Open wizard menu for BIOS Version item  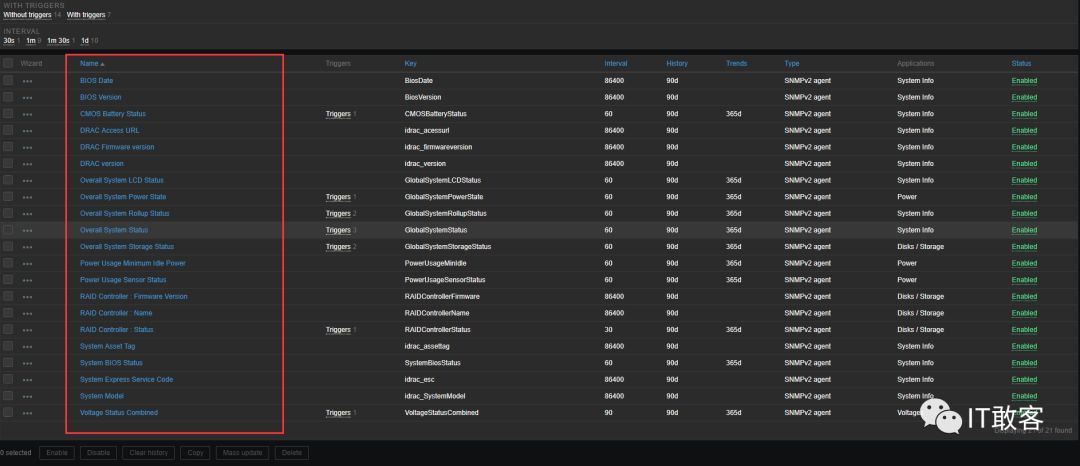(27, 98)
